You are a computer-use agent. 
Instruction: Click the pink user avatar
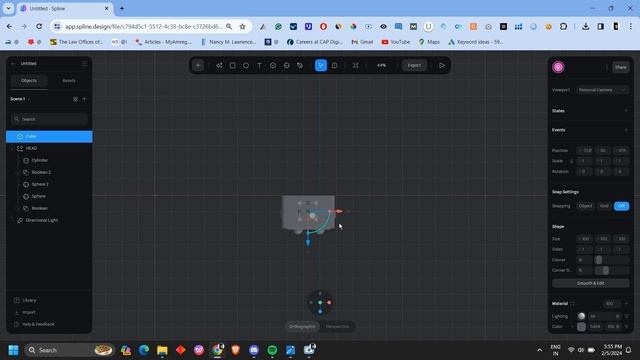[558, 67]
